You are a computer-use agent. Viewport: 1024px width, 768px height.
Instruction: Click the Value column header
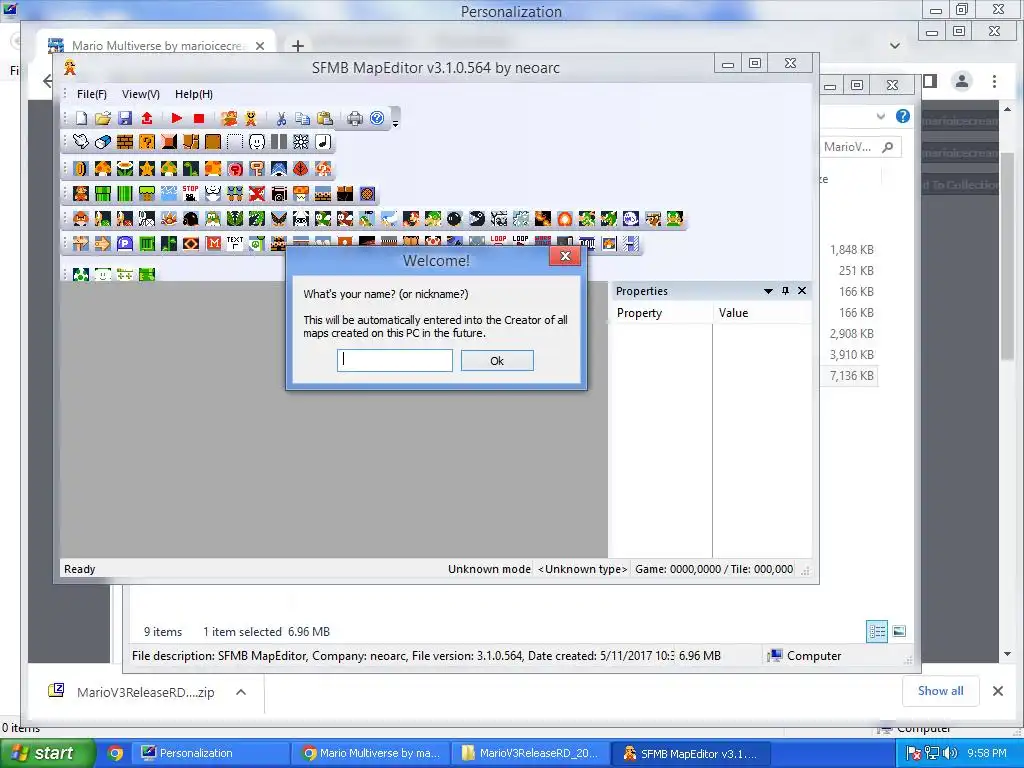[762, 313]
